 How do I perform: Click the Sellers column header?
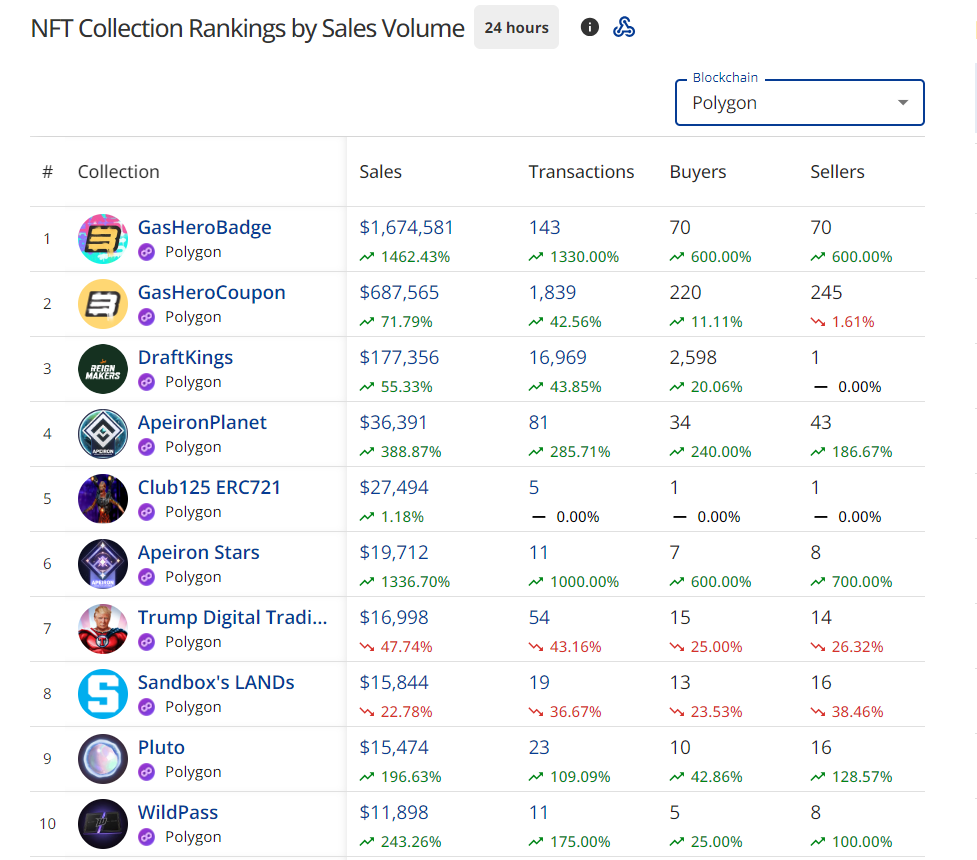pyautogui.click(x=837, y=171)
